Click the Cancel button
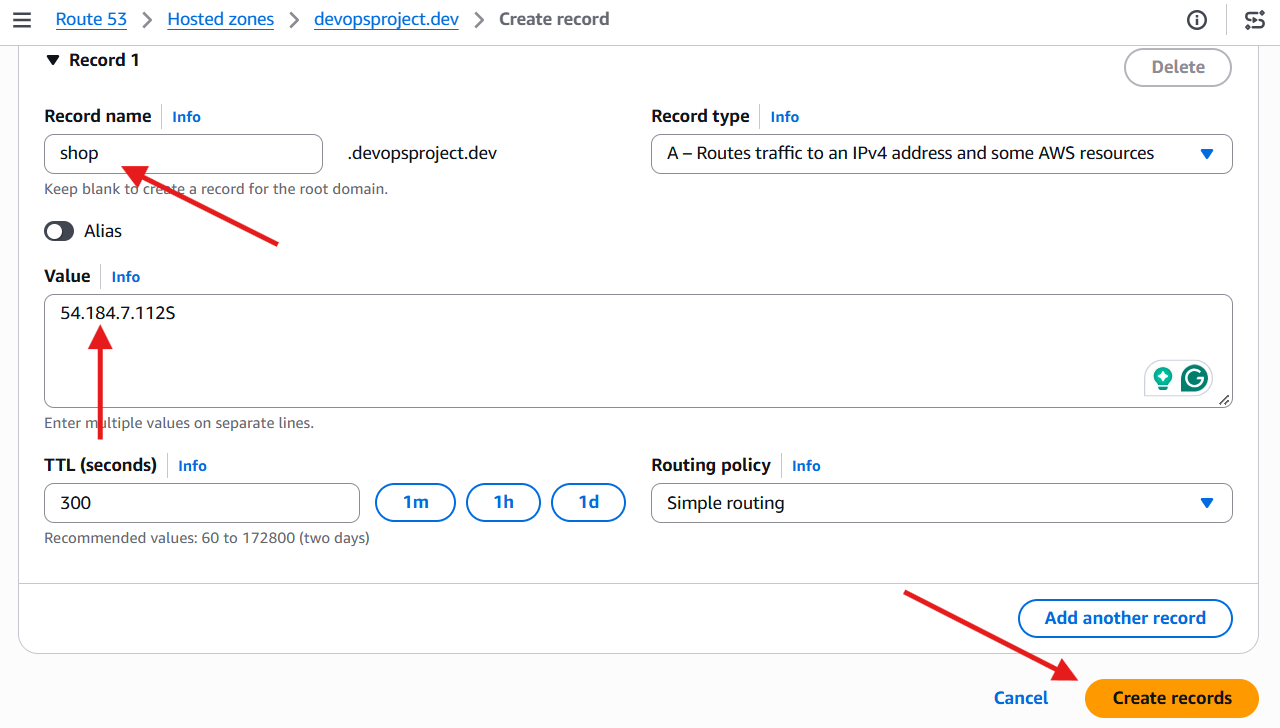Image resolution: width=1280 pixels, height=728 pixels. click(x=1021, y=698)
